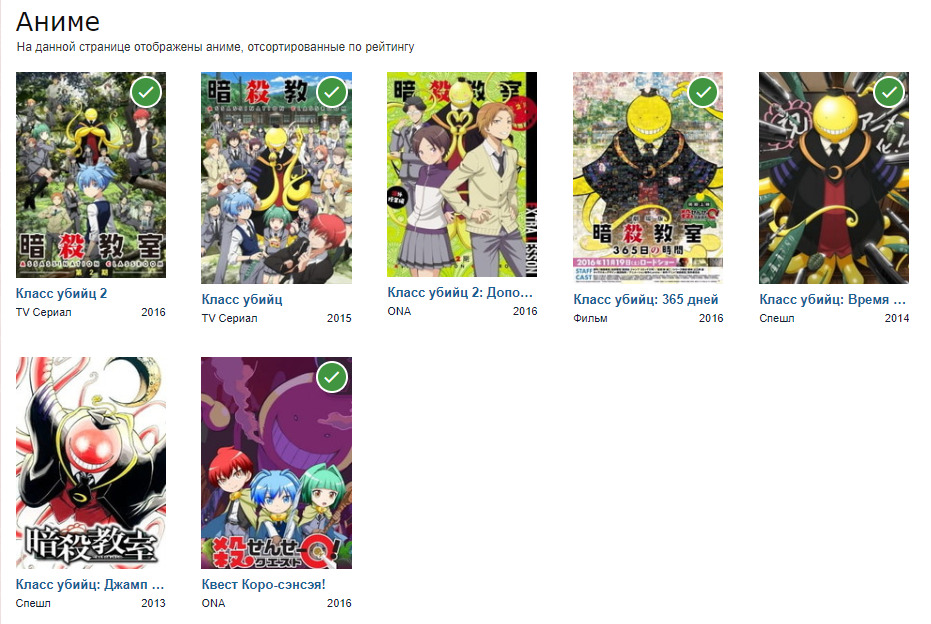Open poster of Класс убийц 2: Допо… ONA
The width and height of the screenshot is (931, 624).
click(x=462, y=175)
